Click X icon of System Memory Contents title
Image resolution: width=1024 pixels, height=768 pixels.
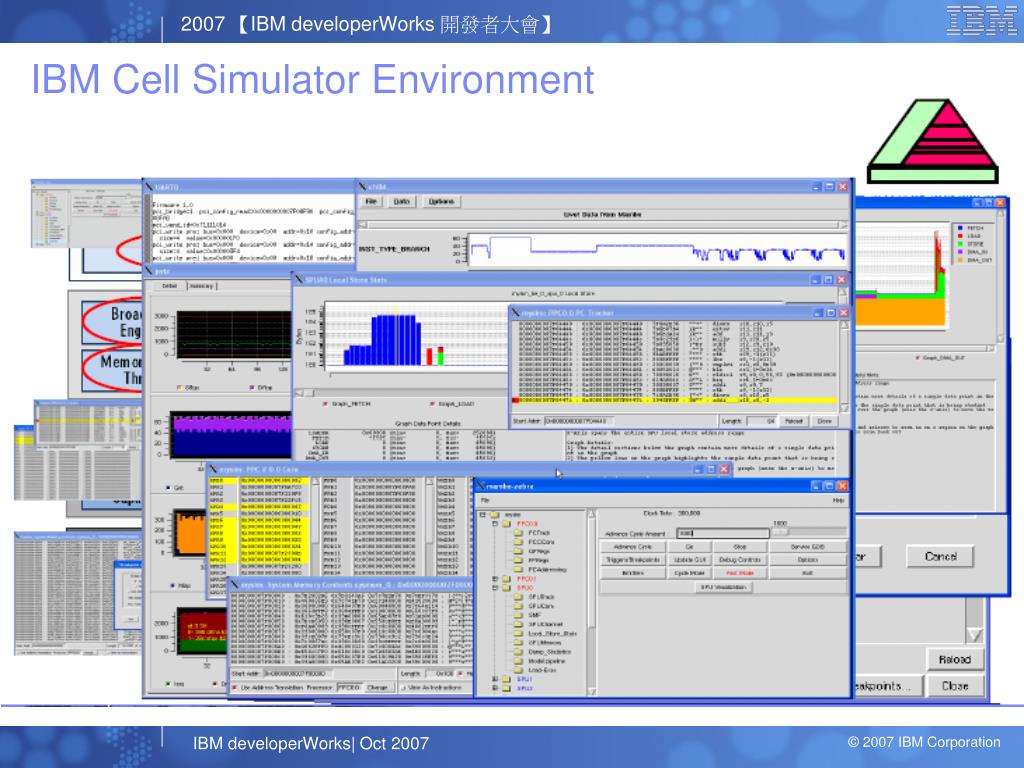tap(234, 584)
